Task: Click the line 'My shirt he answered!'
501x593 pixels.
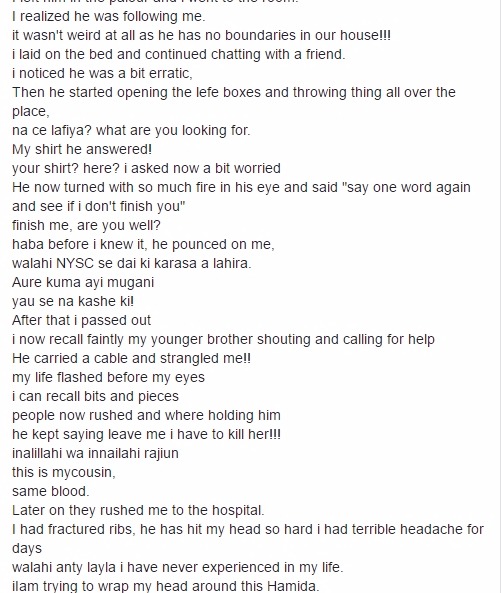Action: click(x=82, y=149)
